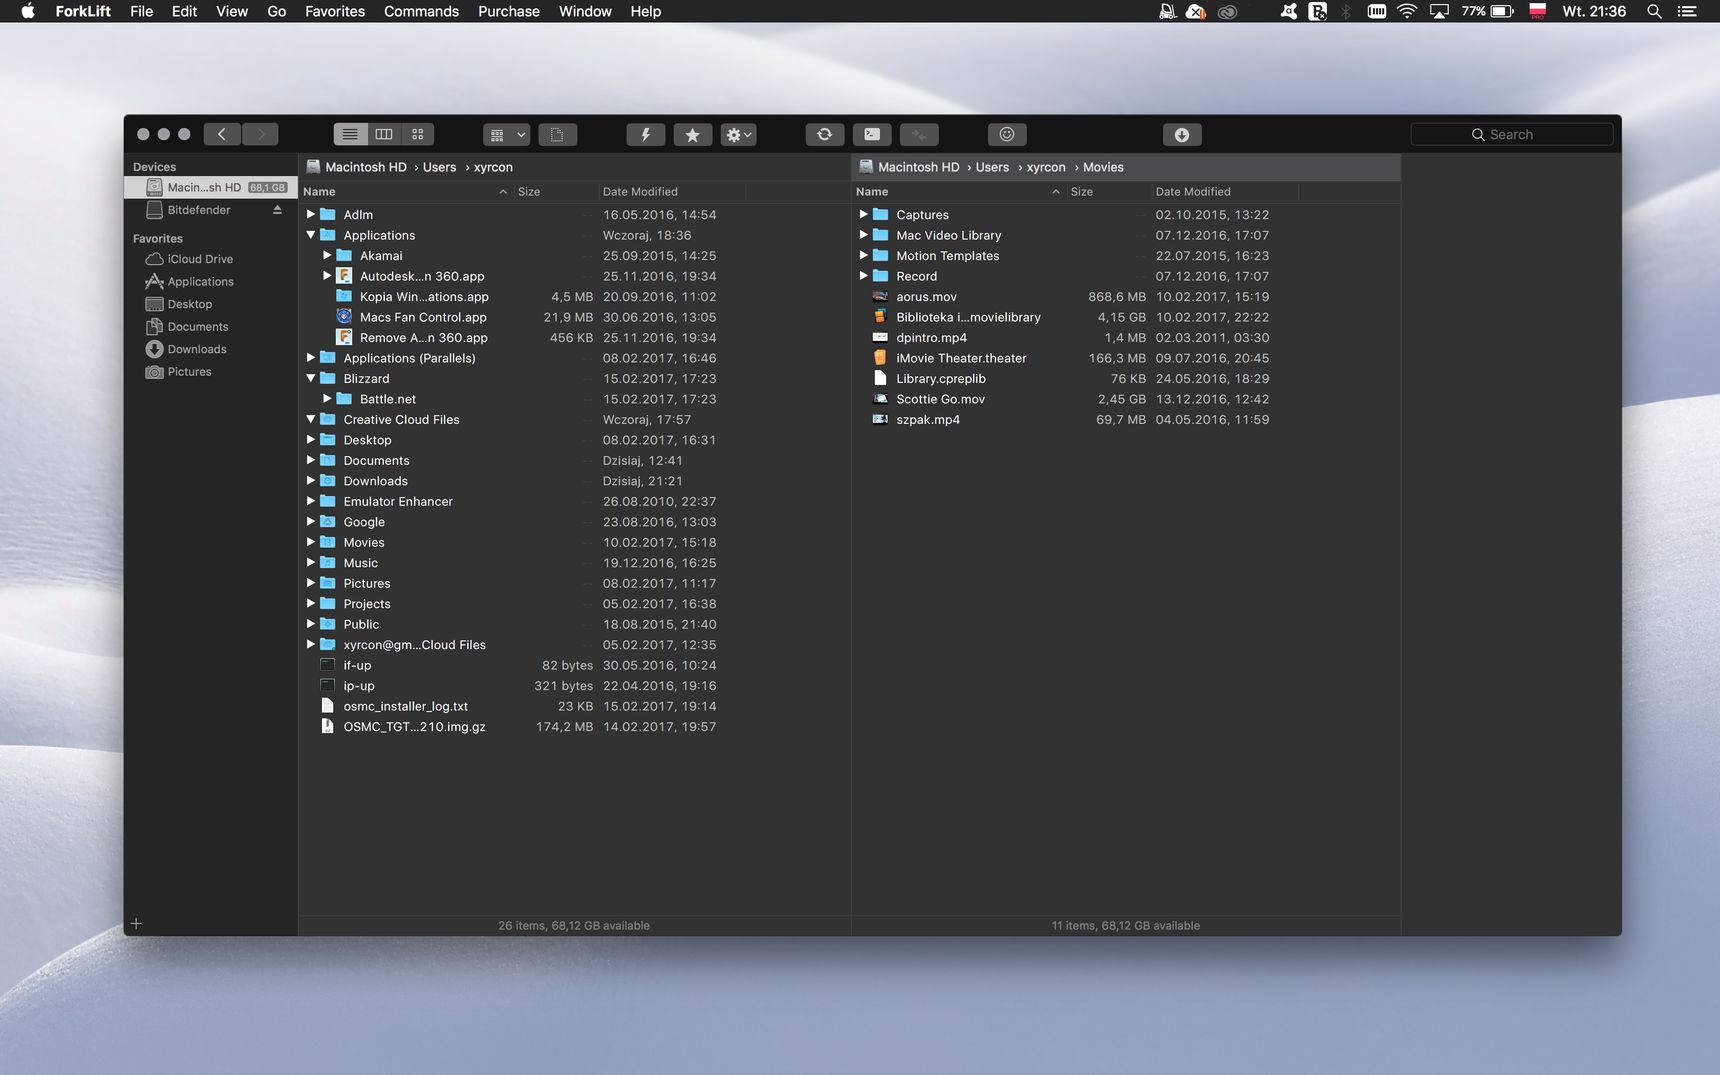Select szpak.mp4 file
The width and height of the screenshot is (1720, 1075).
pos(1125,419)
